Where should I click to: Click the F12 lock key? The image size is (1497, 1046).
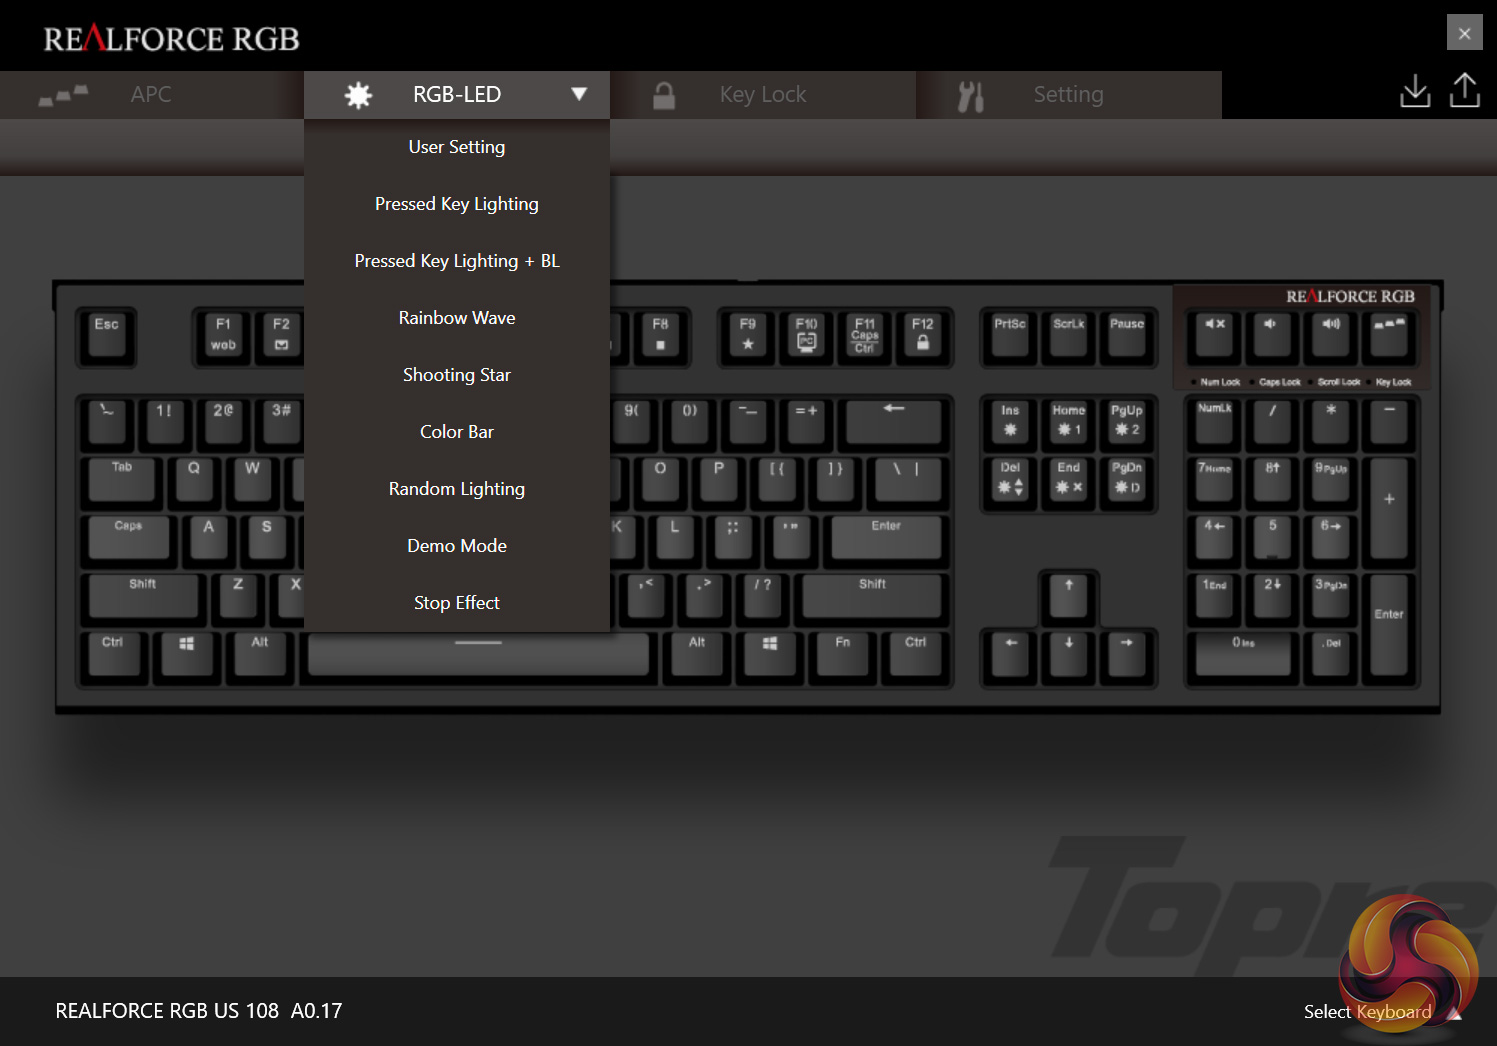click(x=922, y=336)
